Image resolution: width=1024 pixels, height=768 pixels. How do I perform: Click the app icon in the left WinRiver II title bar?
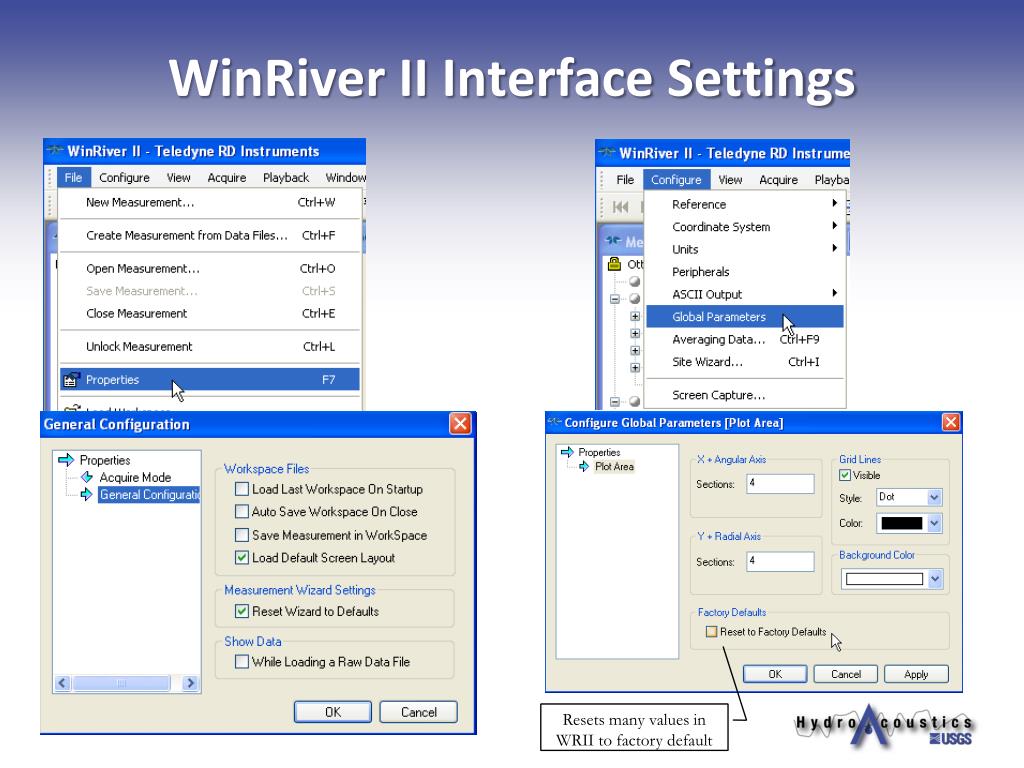pyautogui.click(x=55, y=151)
